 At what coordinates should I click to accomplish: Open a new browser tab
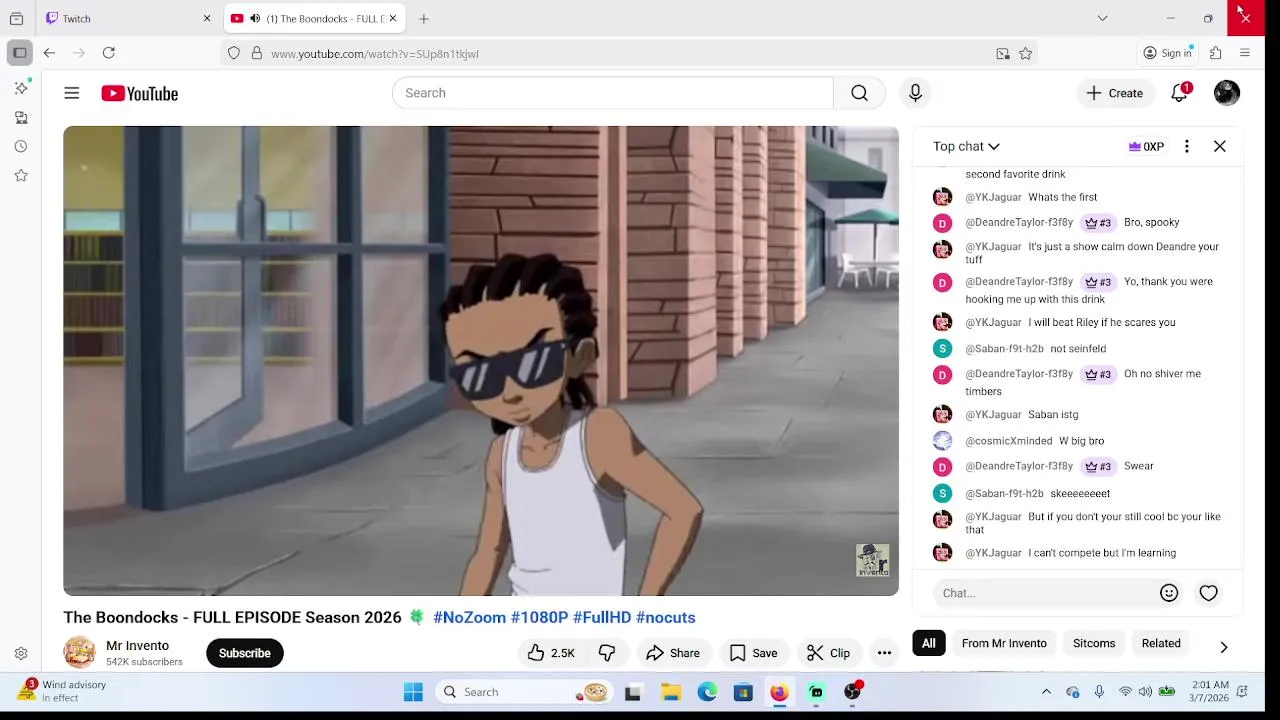pyautogui.click(x=424, y=19)
